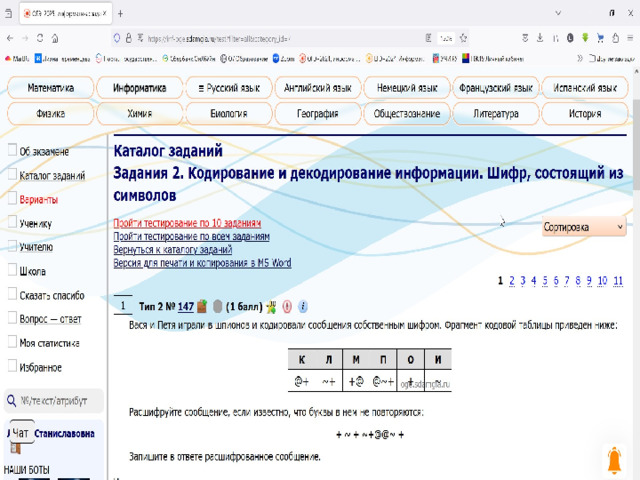The height and width of the screenshot is (480, 640).
Task: Toggle the Варианты checkbox
Action: (x=12, y=198)
